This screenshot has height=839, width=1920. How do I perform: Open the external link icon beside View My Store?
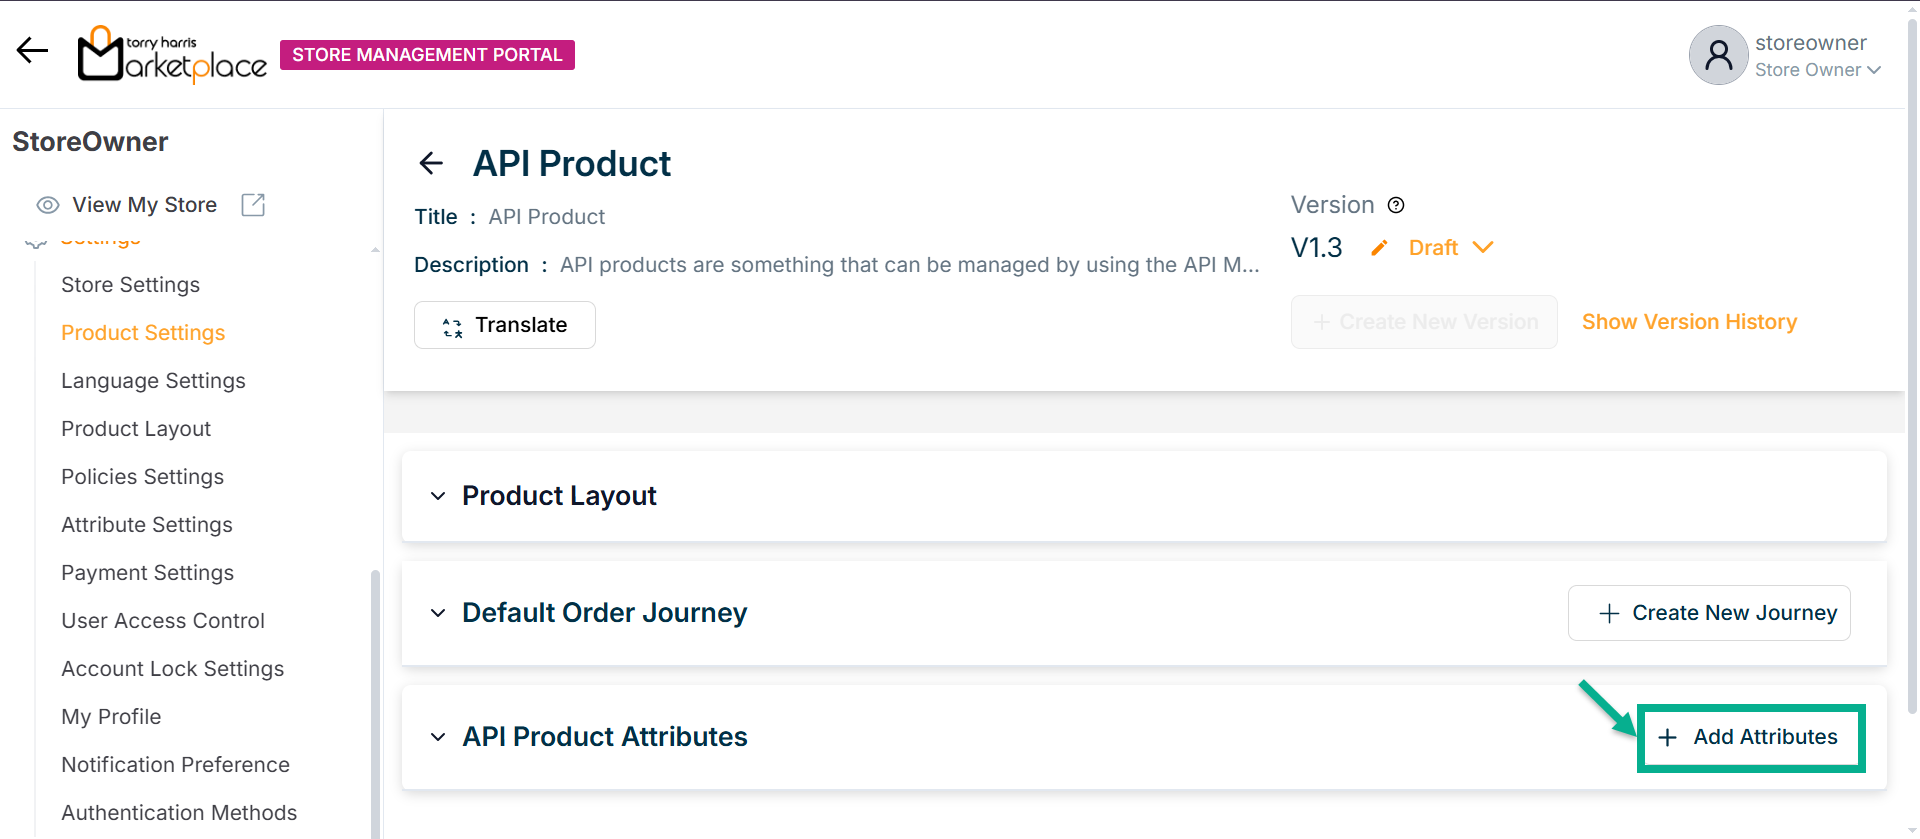tap(253, 205)
